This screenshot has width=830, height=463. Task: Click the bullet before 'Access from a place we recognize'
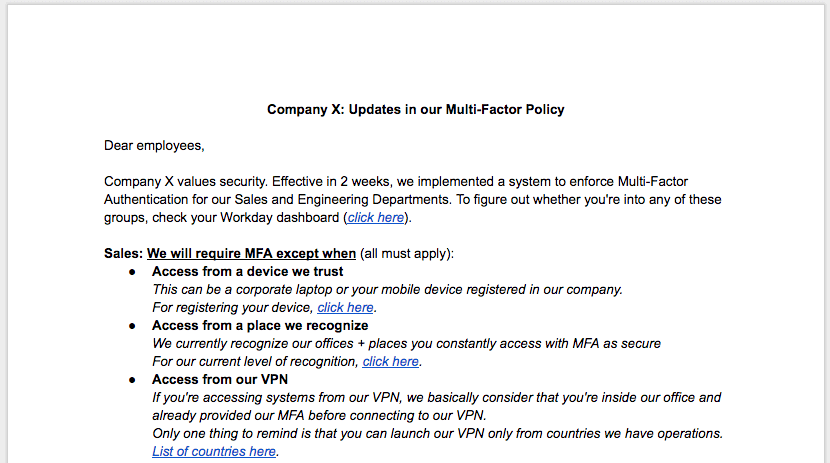pyautogui.click(x=132, y=326)
